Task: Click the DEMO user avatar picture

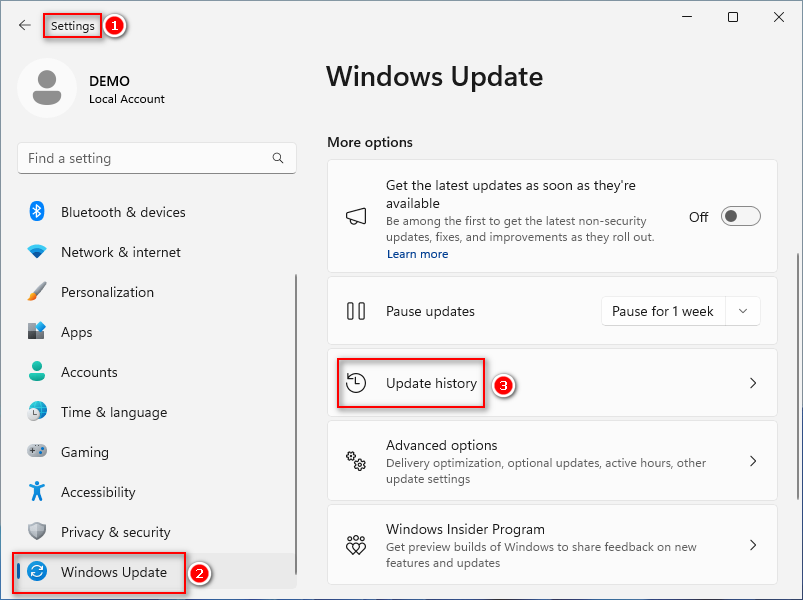Action: pos(47,88)
